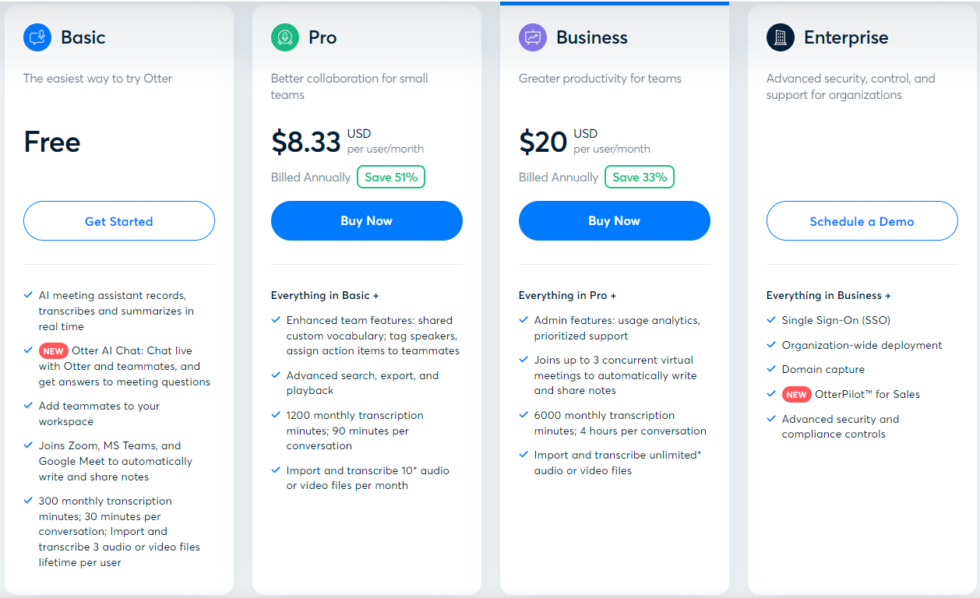Image resolution: width=980 pixels, height=598 pixels.
Task: Click checkmark beside Advanced search, export feature
Action: pos(276,376)
